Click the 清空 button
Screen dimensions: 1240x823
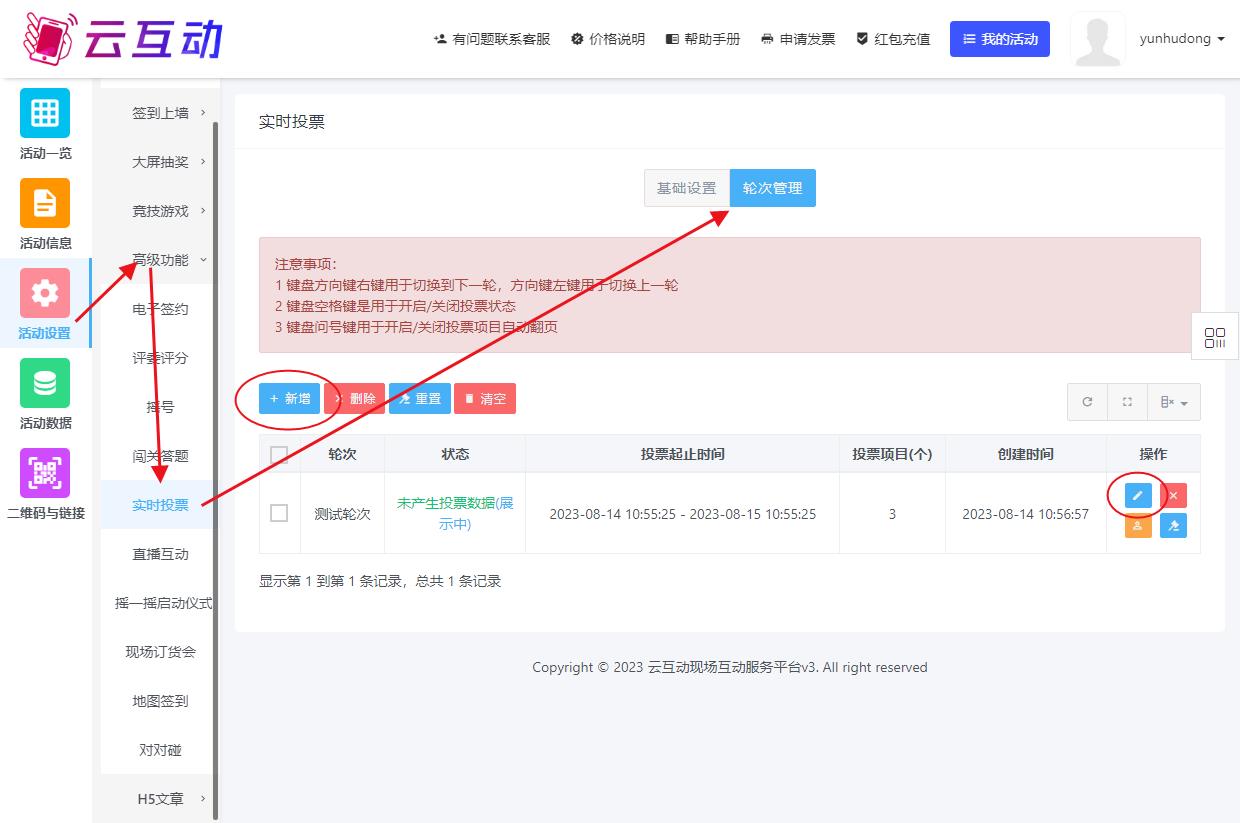(x=485, y=398)
